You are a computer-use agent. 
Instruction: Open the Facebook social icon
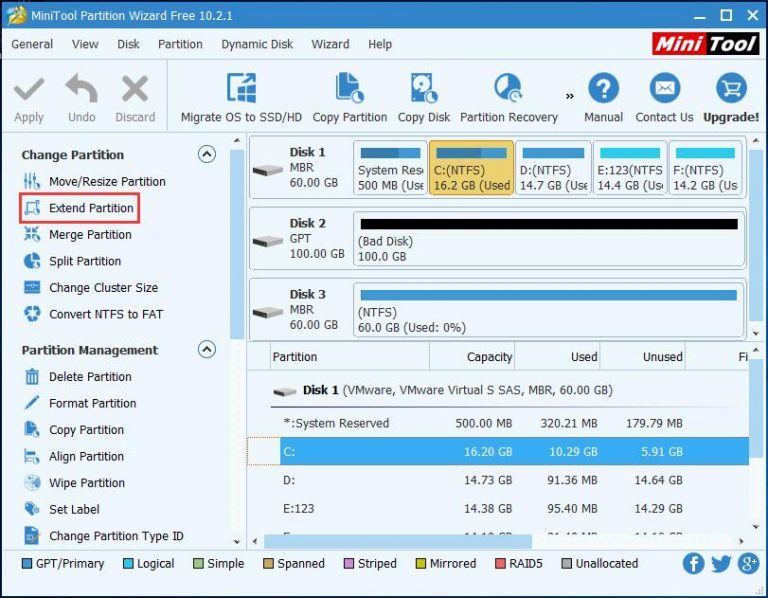693,563
